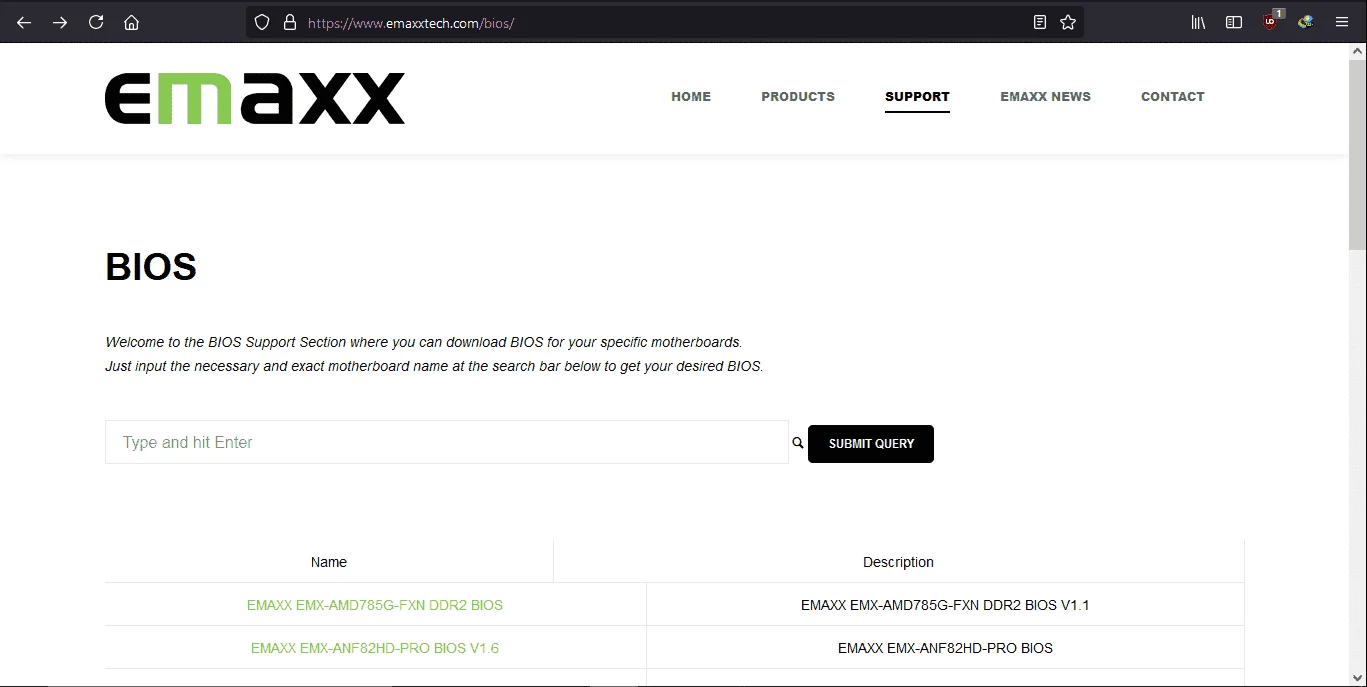Open the uBlock Origin extension icon
1367x687 pixels.
tap(1271, 21)
